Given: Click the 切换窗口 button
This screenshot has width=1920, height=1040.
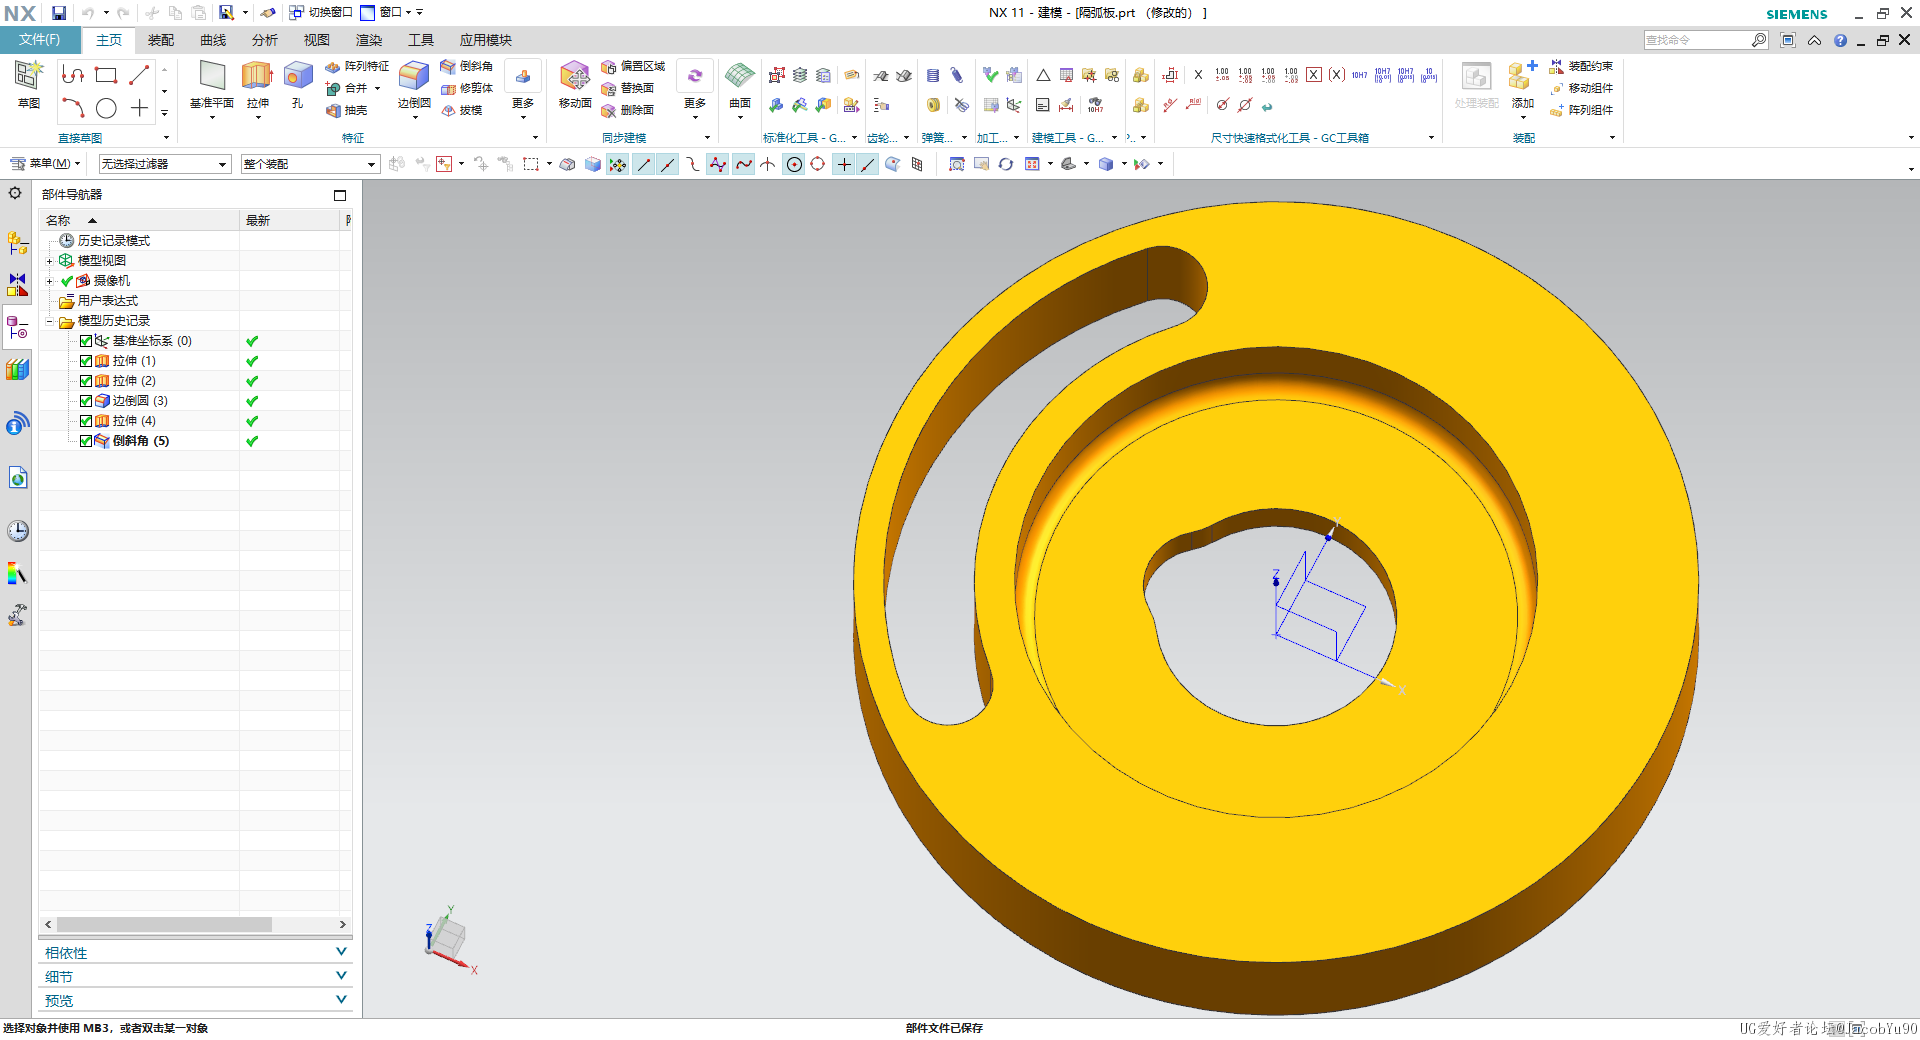Looking at the screenshot, I should (x=321, y=13).
